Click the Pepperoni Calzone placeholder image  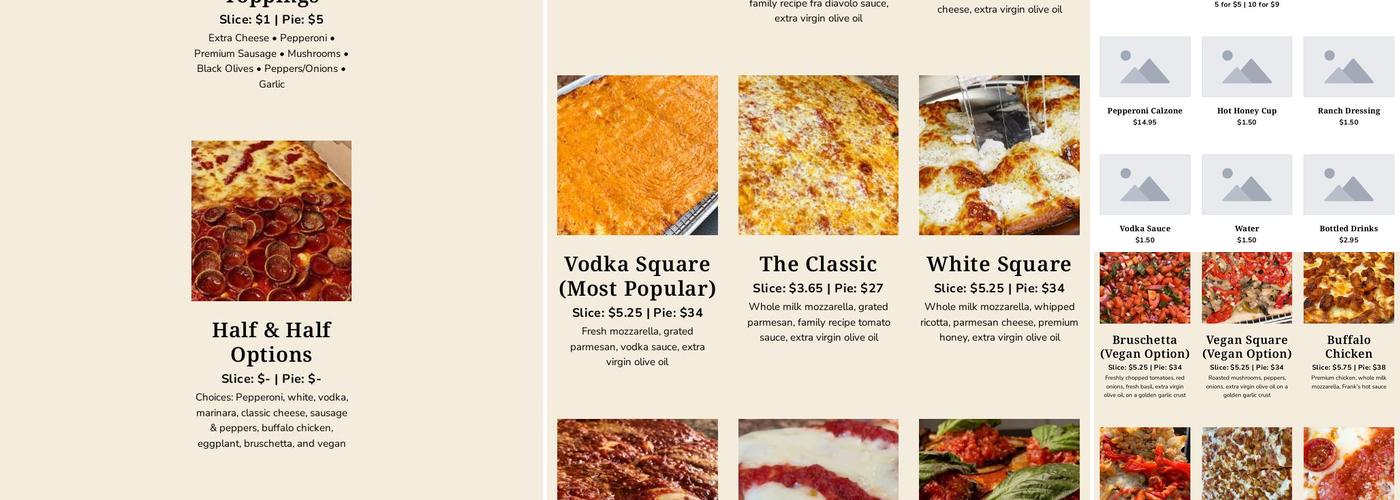coord(1145,67)
